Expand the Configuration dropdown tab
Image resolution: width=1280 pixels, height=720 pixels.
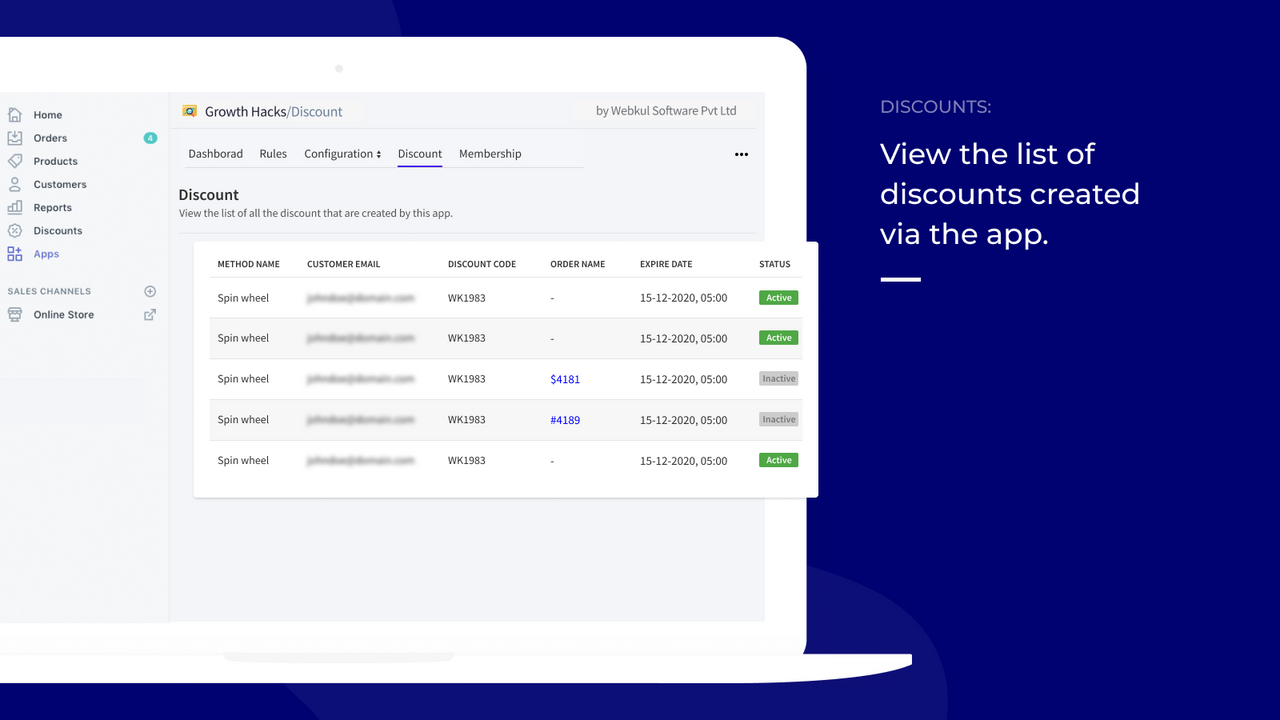(343, 154)
